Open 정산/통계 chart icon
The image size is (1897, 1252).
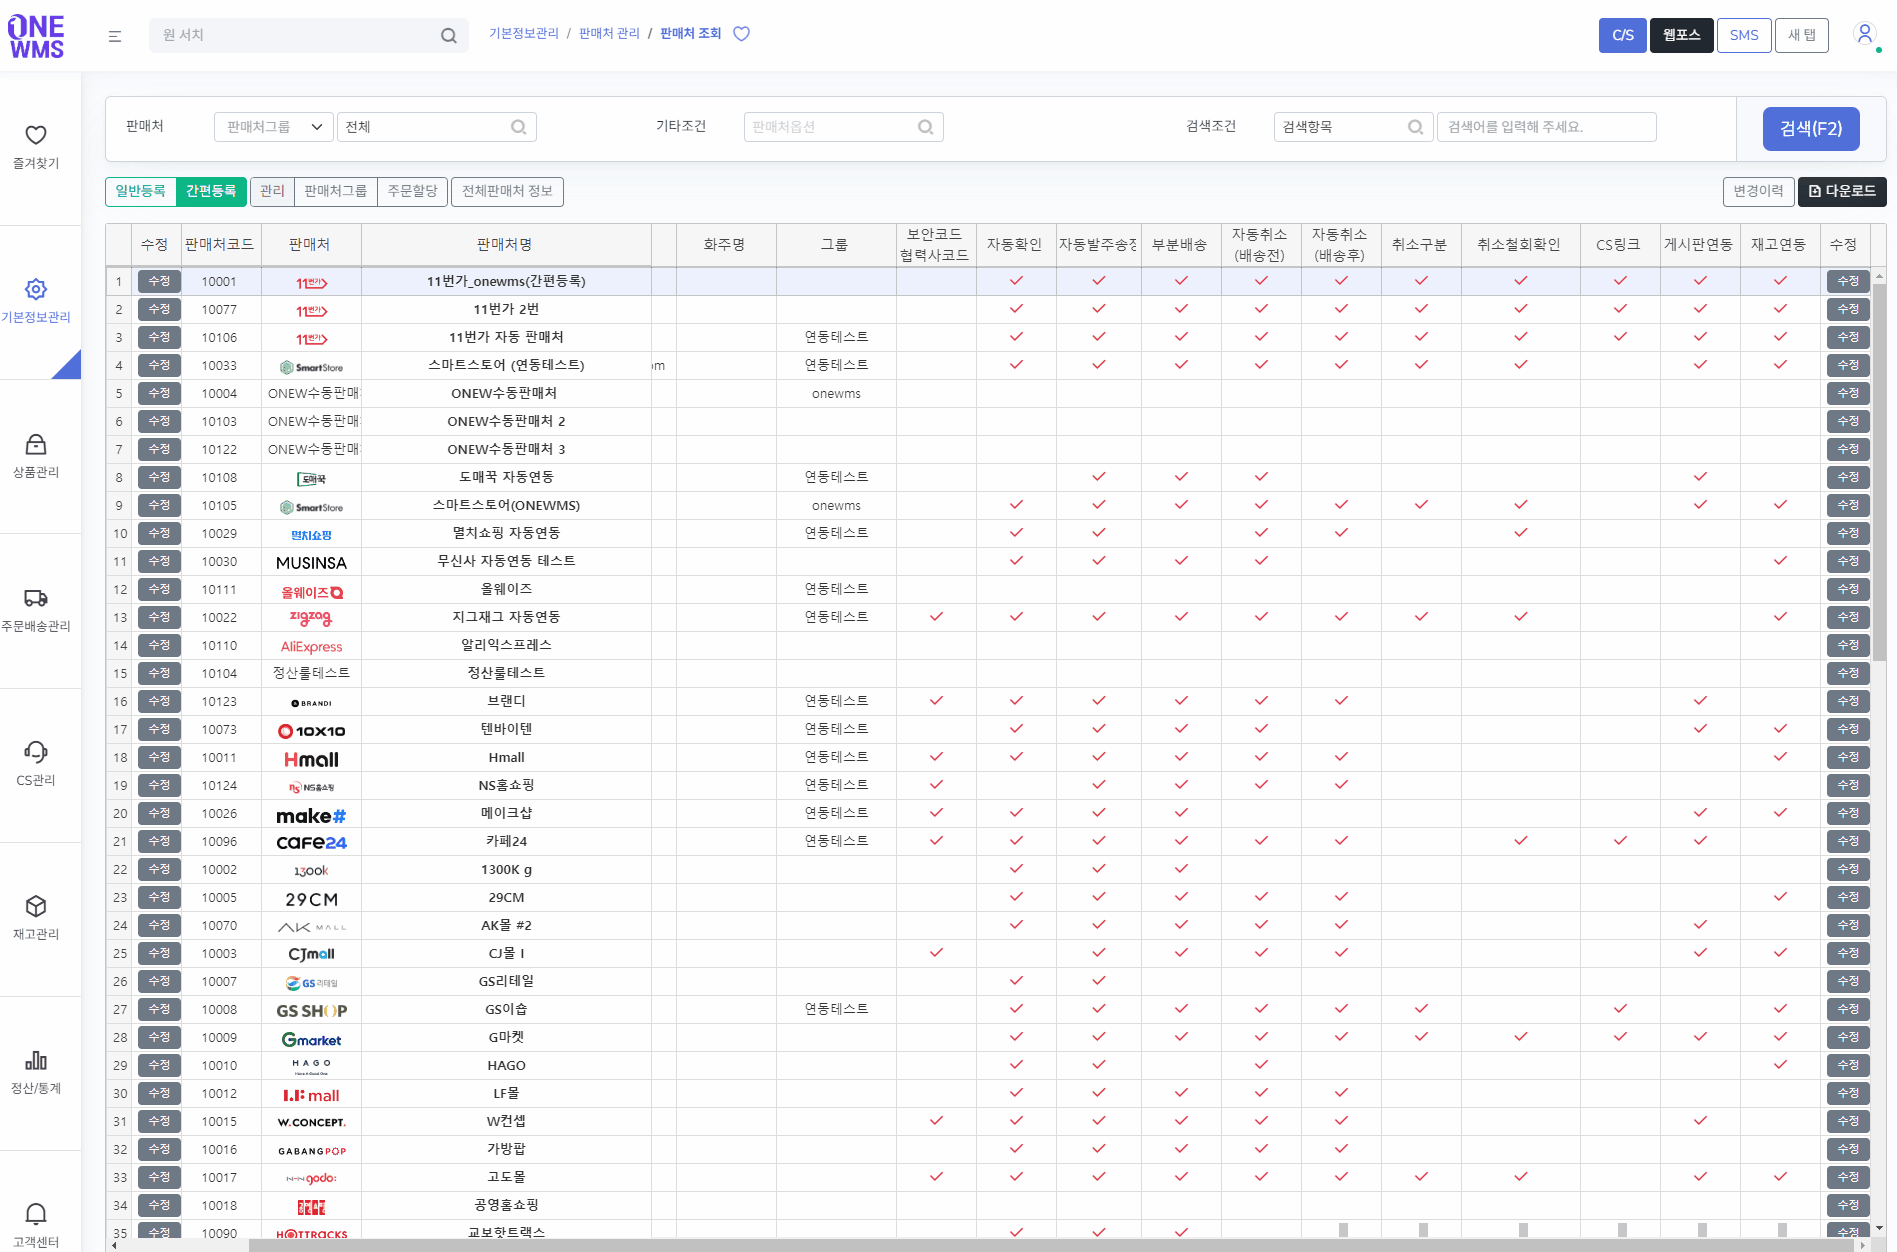[36, 1061]
